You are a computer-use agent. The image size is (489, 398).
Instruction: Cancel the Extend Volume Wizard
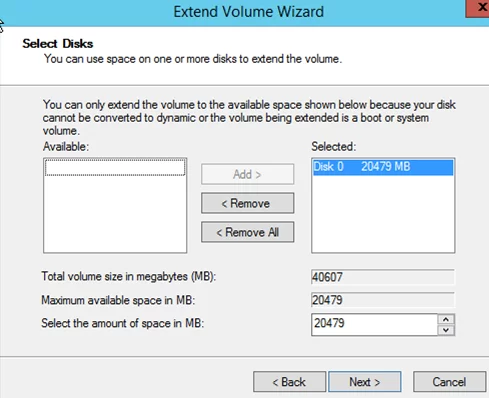(x=449, y=382)
